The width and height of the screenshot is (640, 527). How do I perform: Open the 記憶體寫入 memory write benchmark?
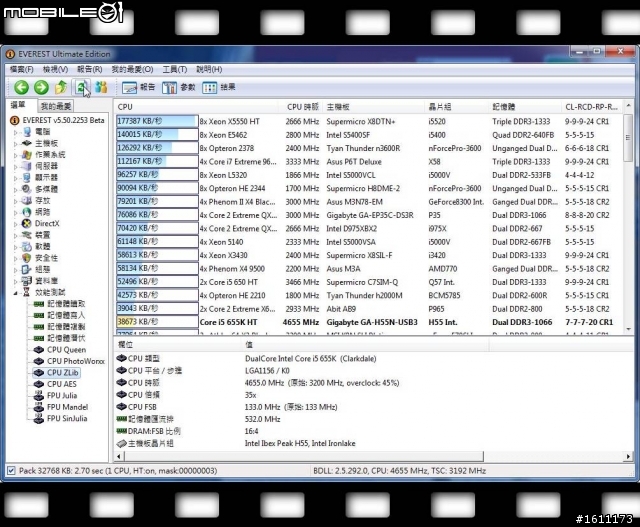pyautogui.click(x=60, y=315)
